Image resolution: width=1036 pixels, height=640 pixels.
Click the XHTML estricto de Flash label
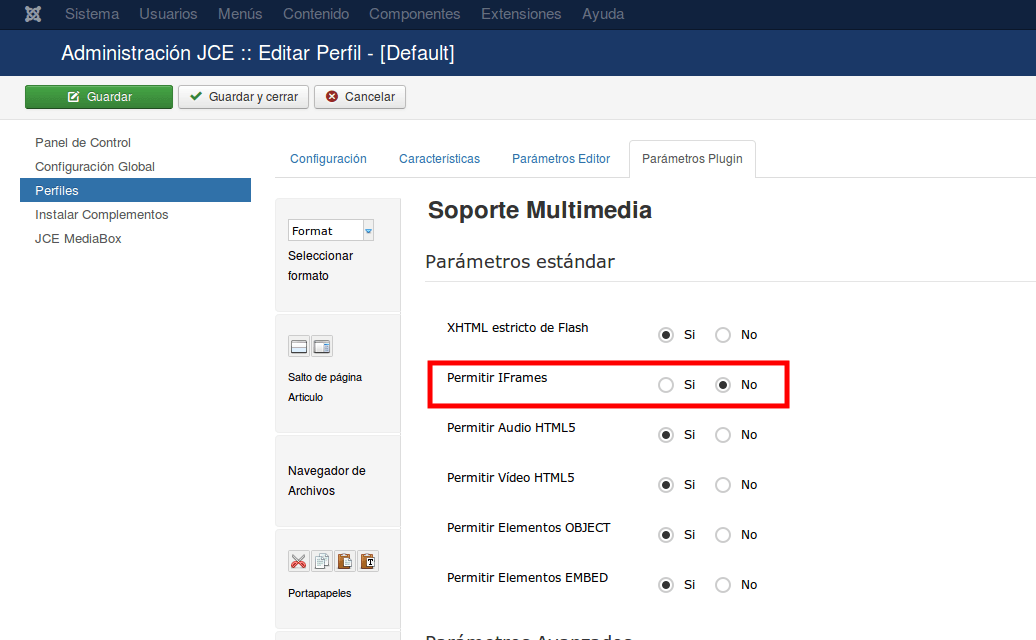point(517,328)
